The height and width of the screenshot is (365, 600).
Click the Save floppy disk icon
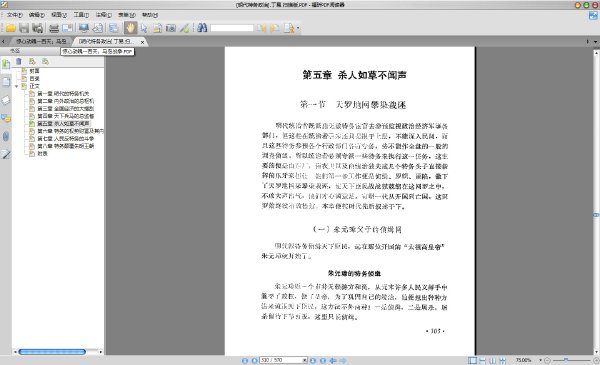24,28
